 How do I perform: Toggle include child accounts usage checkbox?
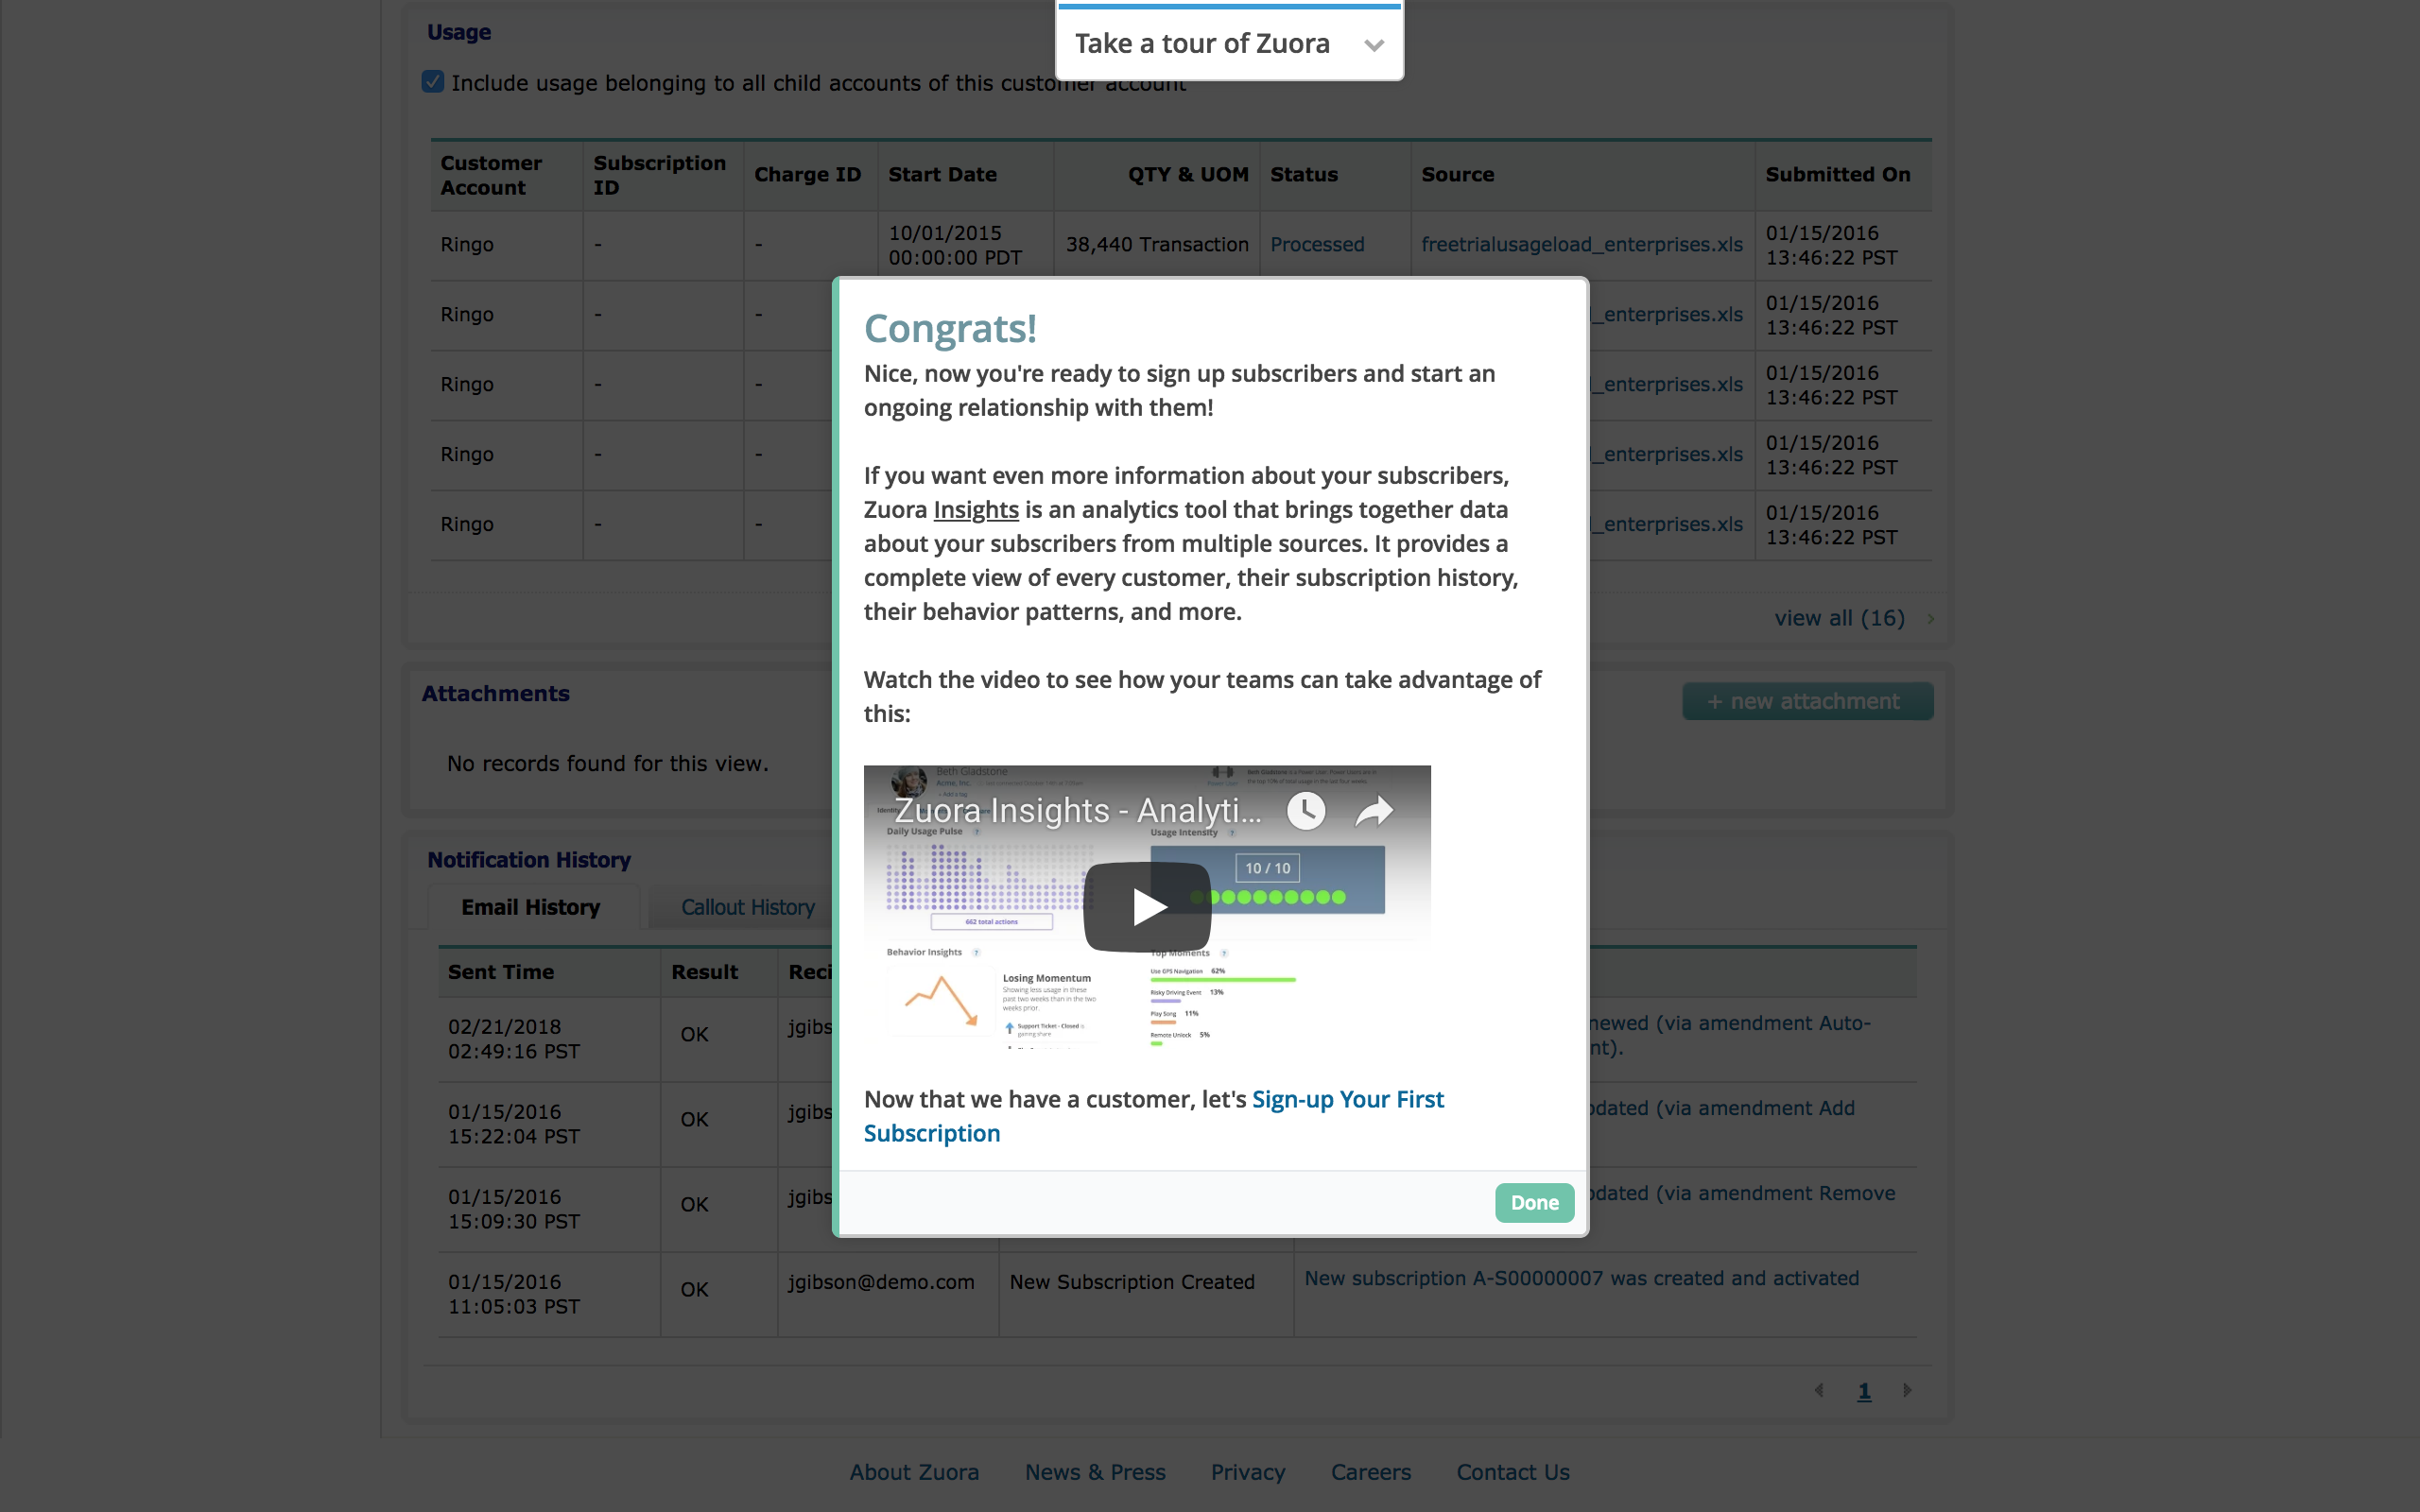433,82
